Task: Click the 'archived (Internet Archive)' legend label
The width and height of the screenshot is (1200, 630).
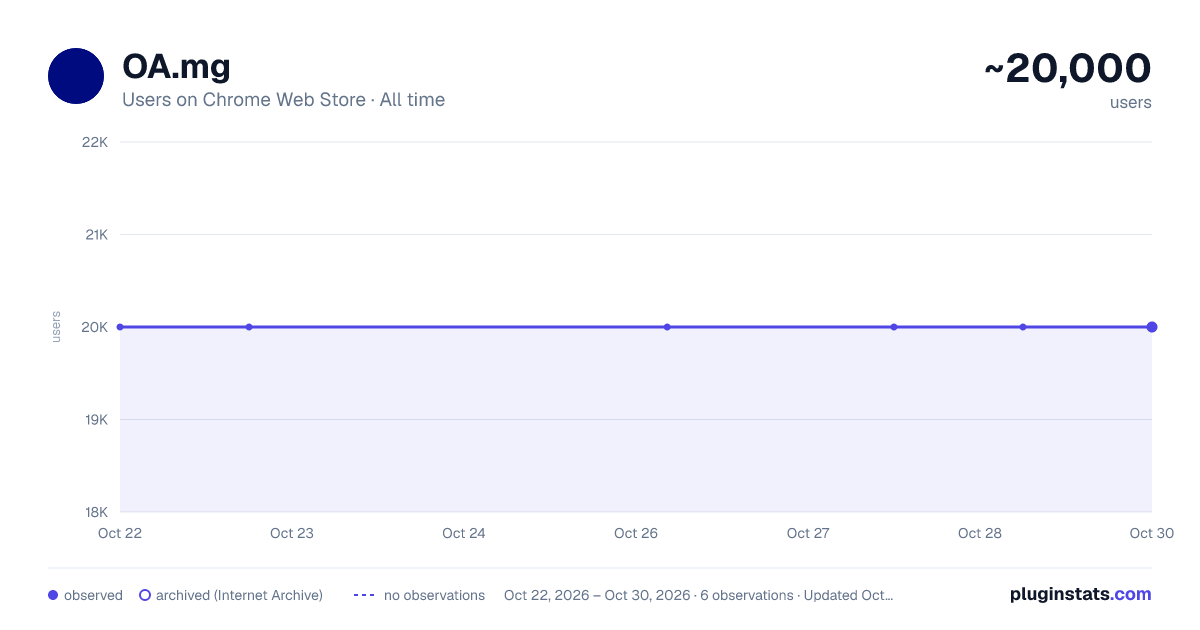Action: [x=239, y=595]
